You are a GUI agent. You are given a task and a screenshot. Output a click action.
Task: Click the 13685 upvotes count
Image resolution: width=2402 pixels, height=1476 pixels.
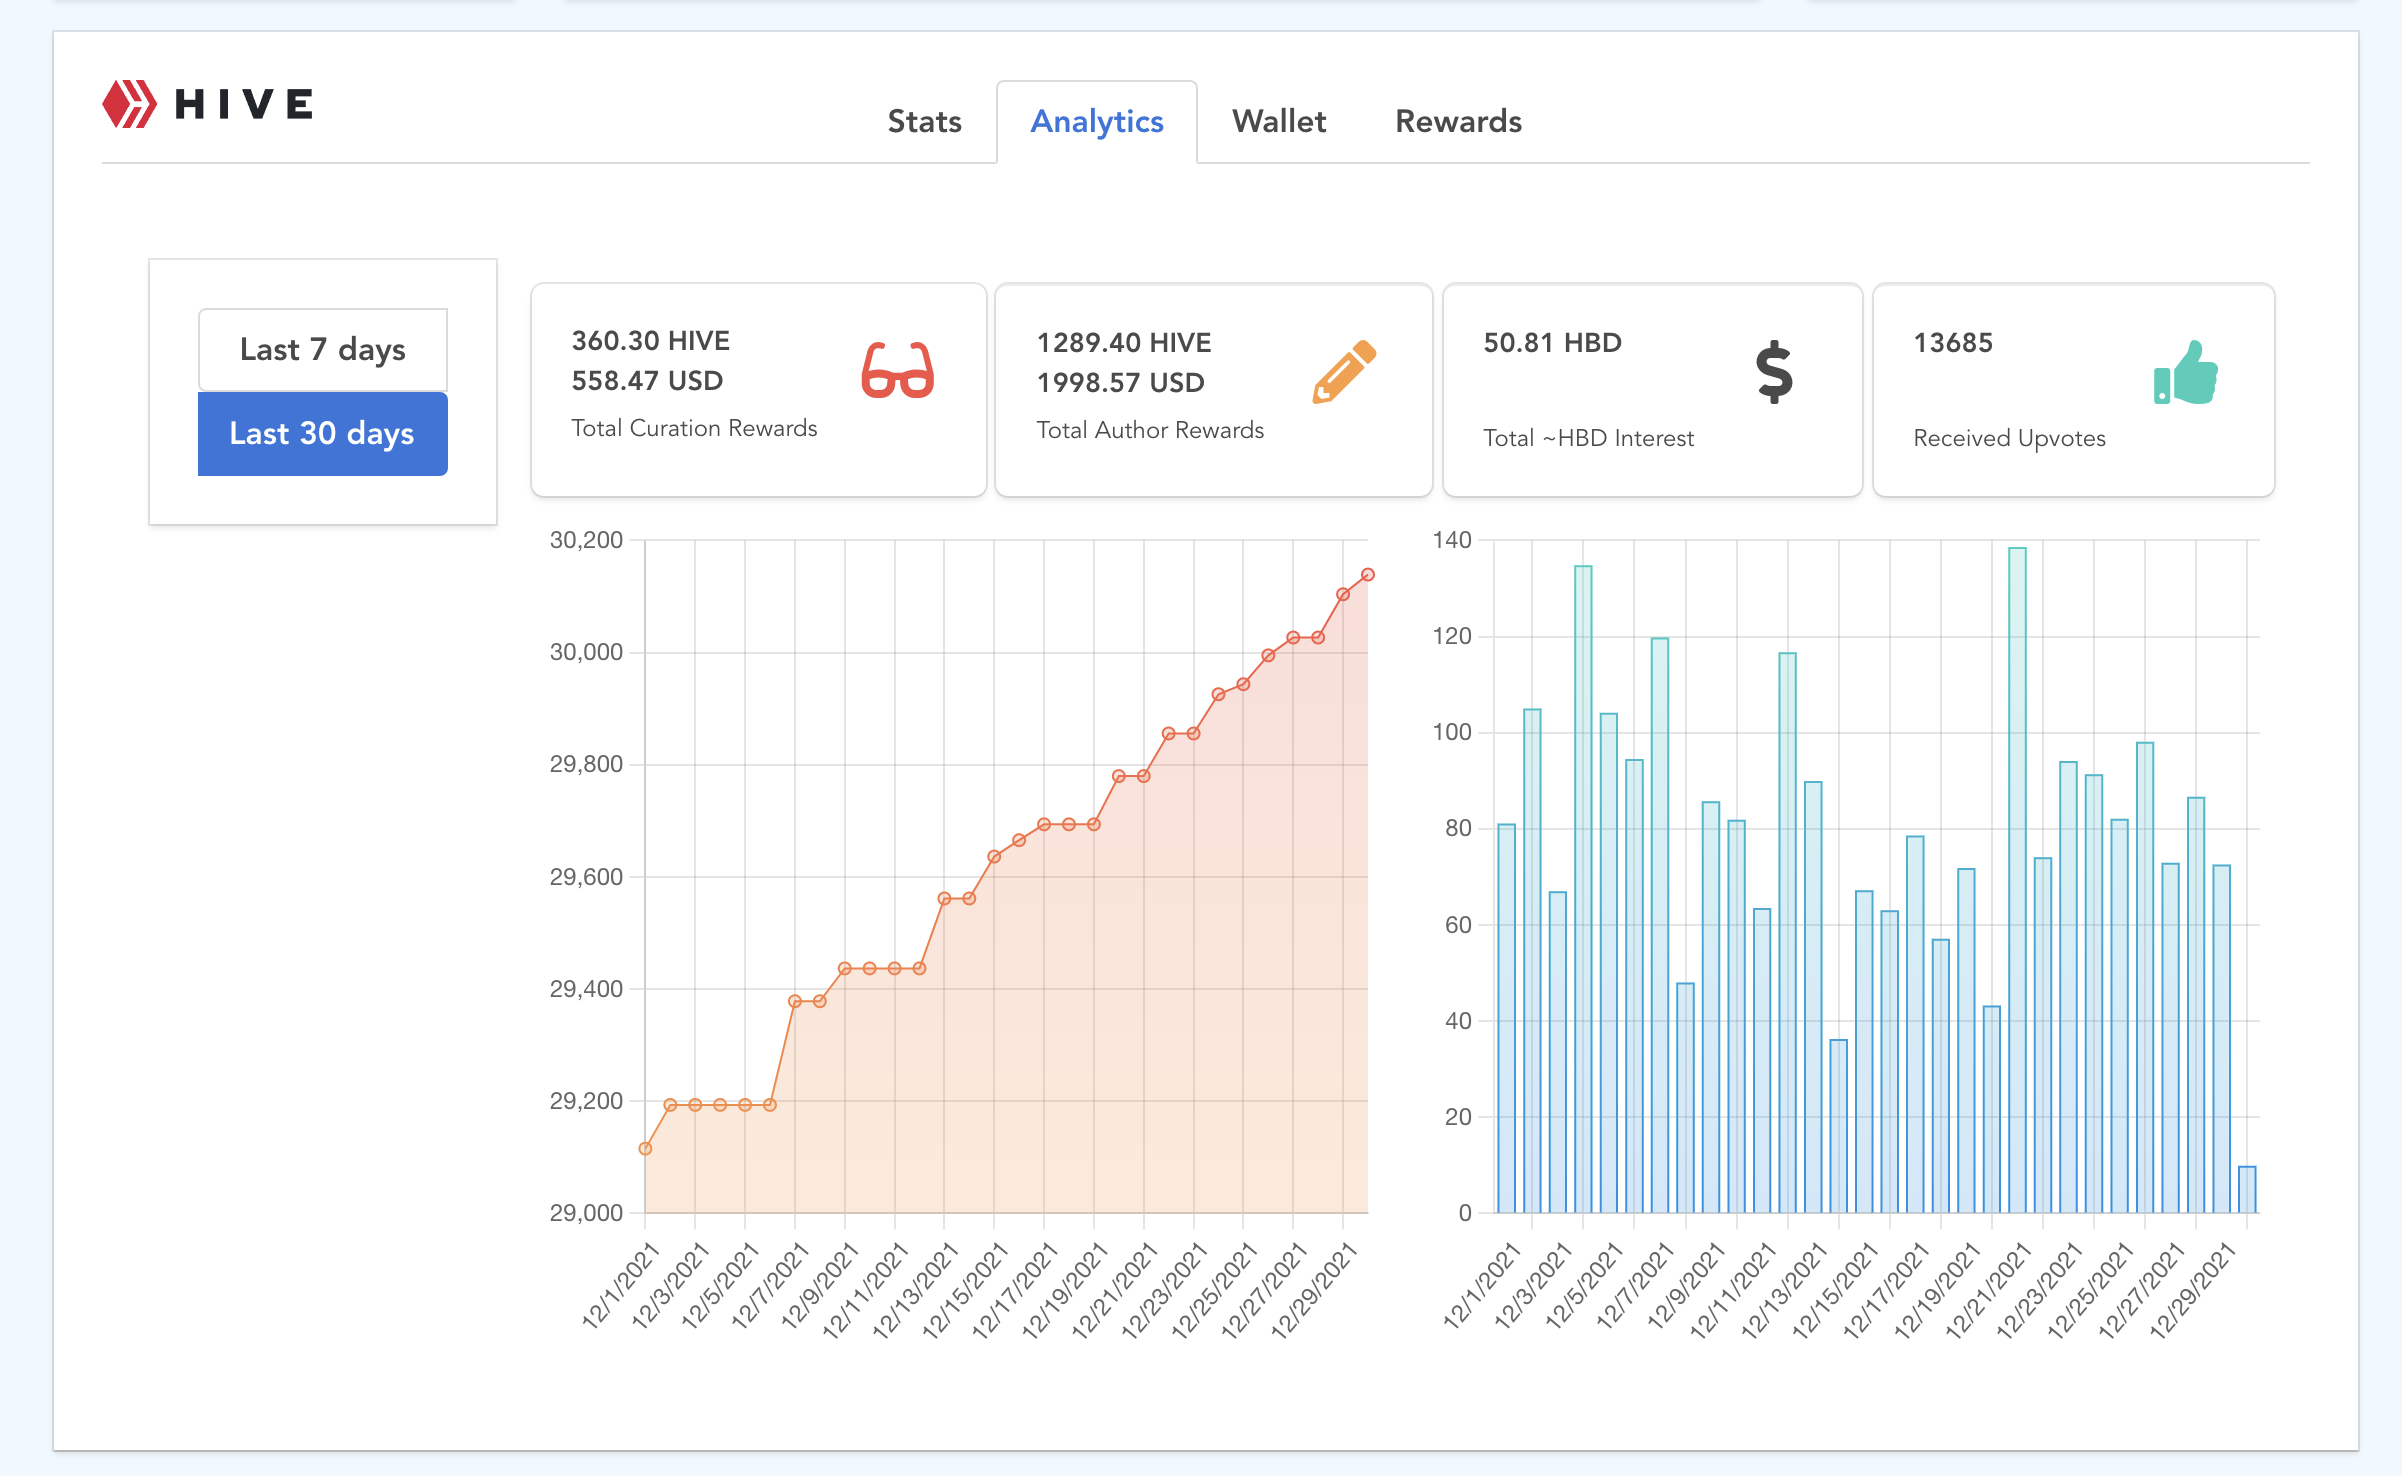[x=1953, y=343]
